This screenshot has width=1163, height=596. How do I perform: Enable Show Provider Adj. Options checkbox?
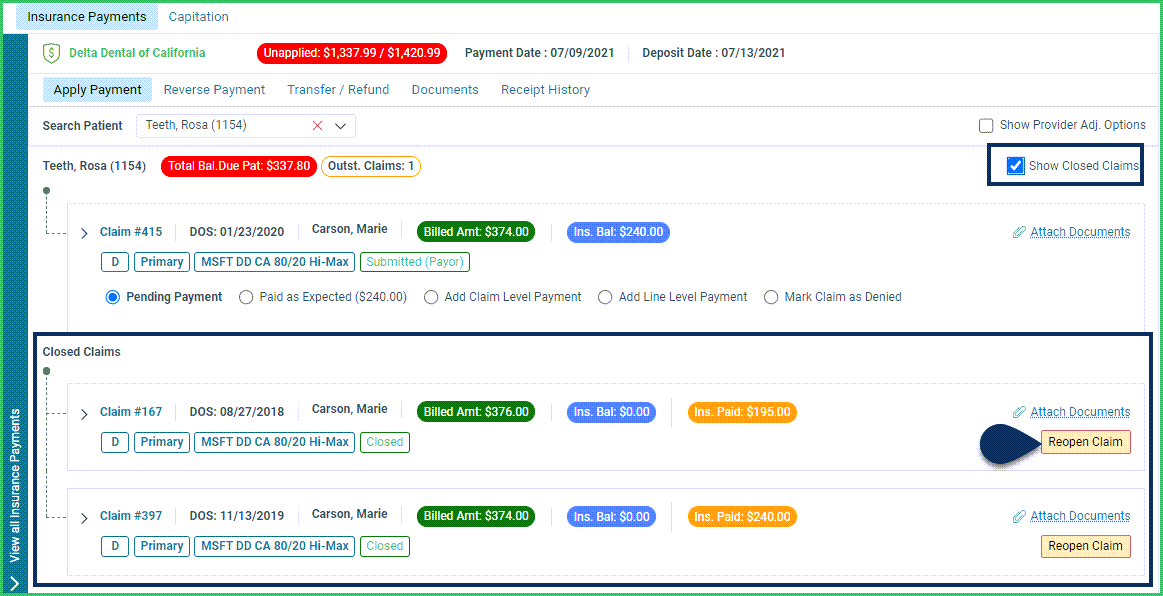tap(986, 125)
